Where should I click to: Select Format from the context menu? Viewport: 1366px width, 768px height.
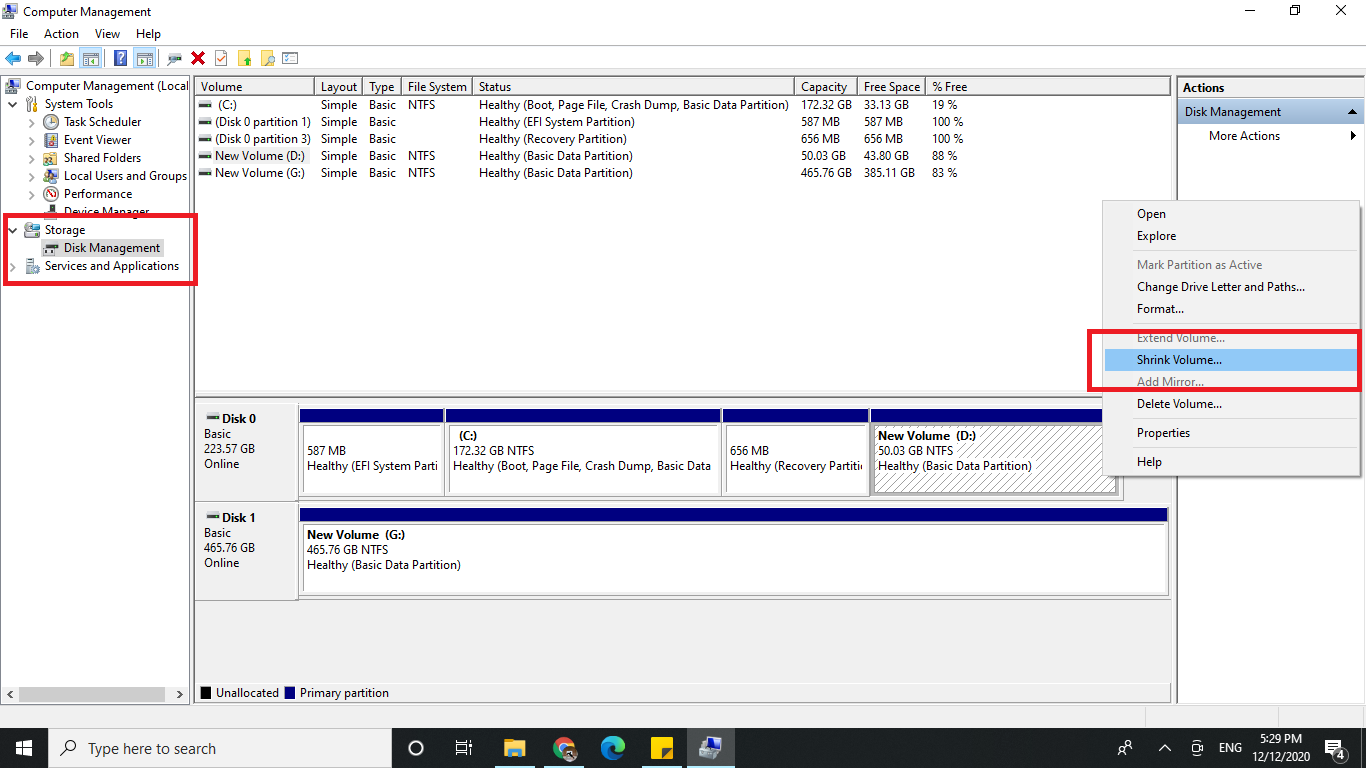coord(1231,309)
